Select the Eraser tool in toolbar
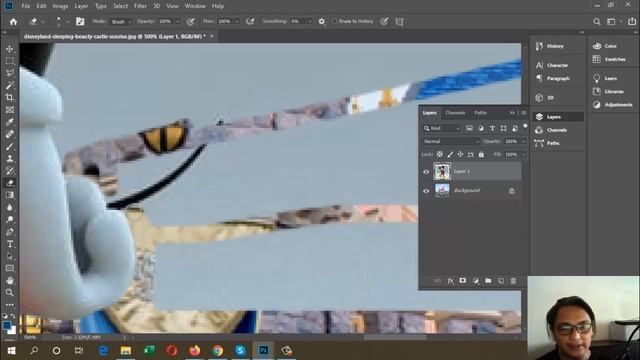The image size is (640, 360). click(x=10, y=183)
